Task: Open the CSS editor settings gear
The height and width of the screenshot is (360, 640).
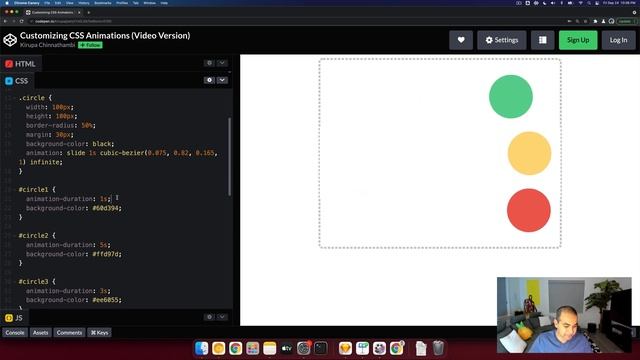Action: click(x=209, y=80)
